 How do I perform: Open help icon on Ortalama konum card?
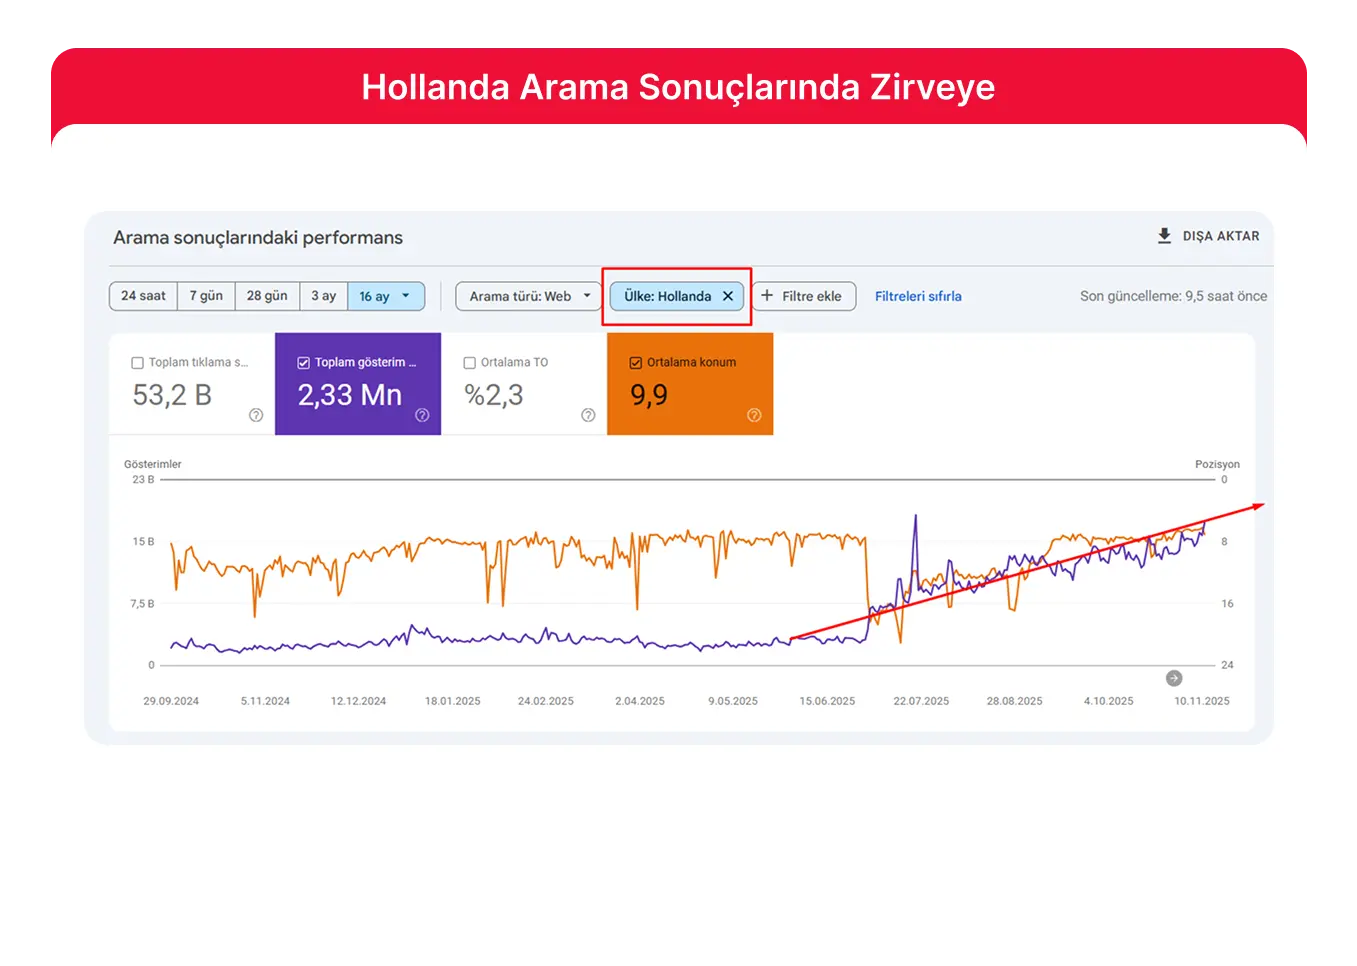pos(754,415)
